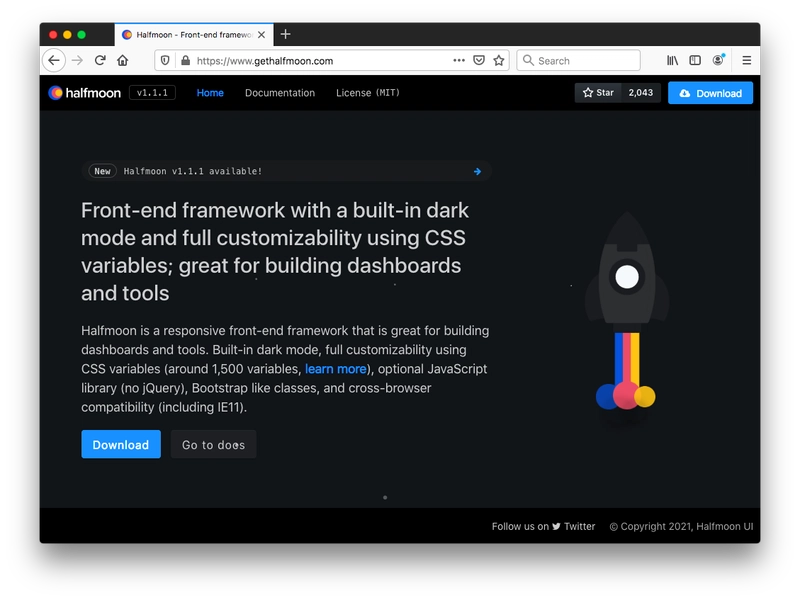Viewport: 800px width, 600px height.
Task: Select the Halfmoon browser tab
Action: coord(194,35)
